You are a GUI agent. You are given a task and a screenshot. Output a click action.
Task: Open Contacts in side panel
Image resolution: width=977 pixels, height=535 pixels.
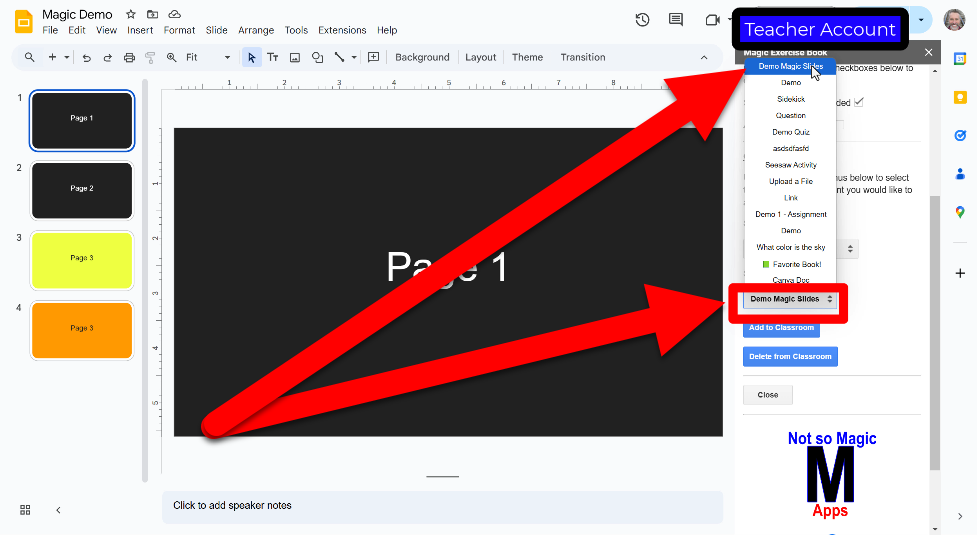click(x=960, y=174)
